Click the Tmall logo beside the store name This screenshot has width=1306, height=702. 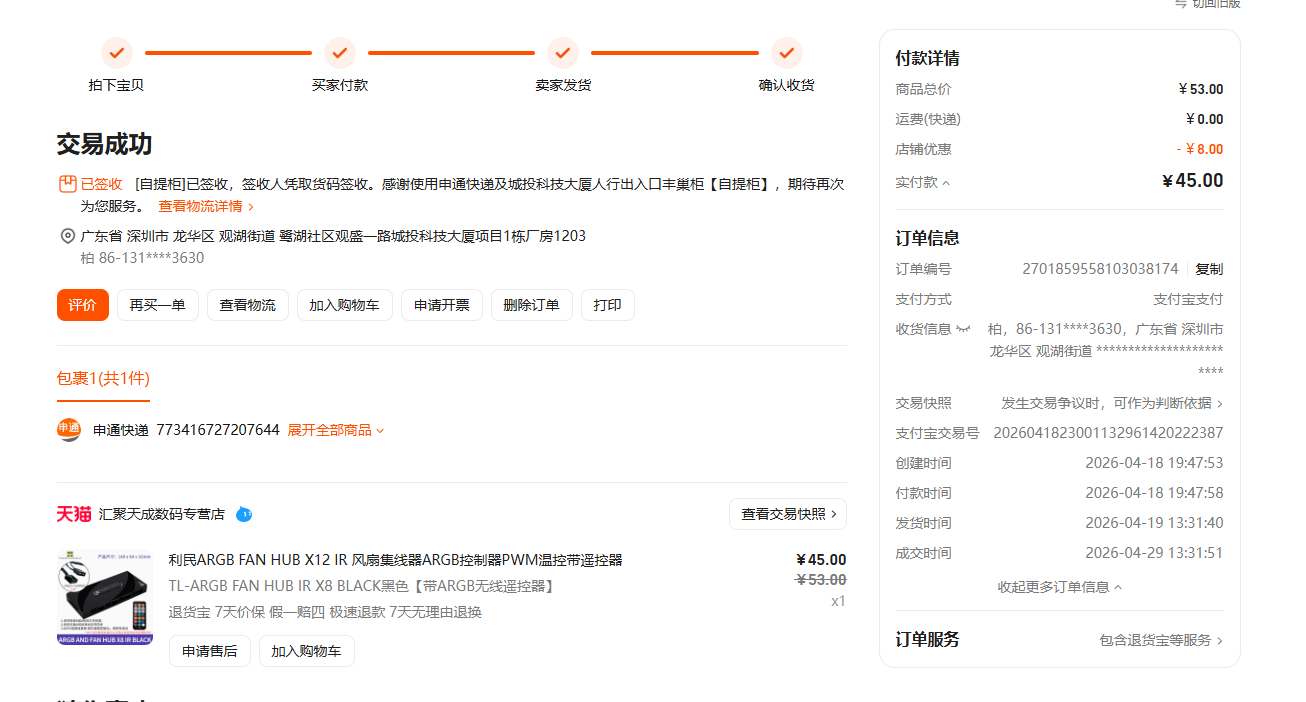pos(74,514)
